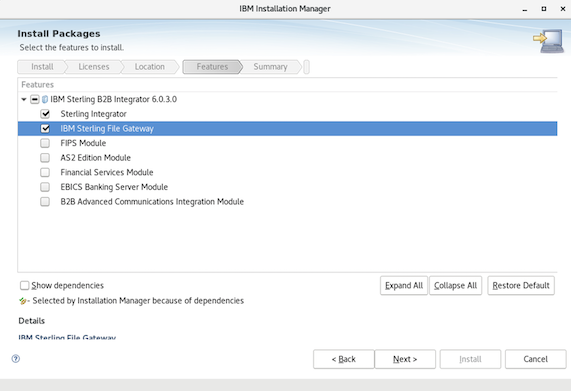Click the Collapse All button

[x=456, y=285]
